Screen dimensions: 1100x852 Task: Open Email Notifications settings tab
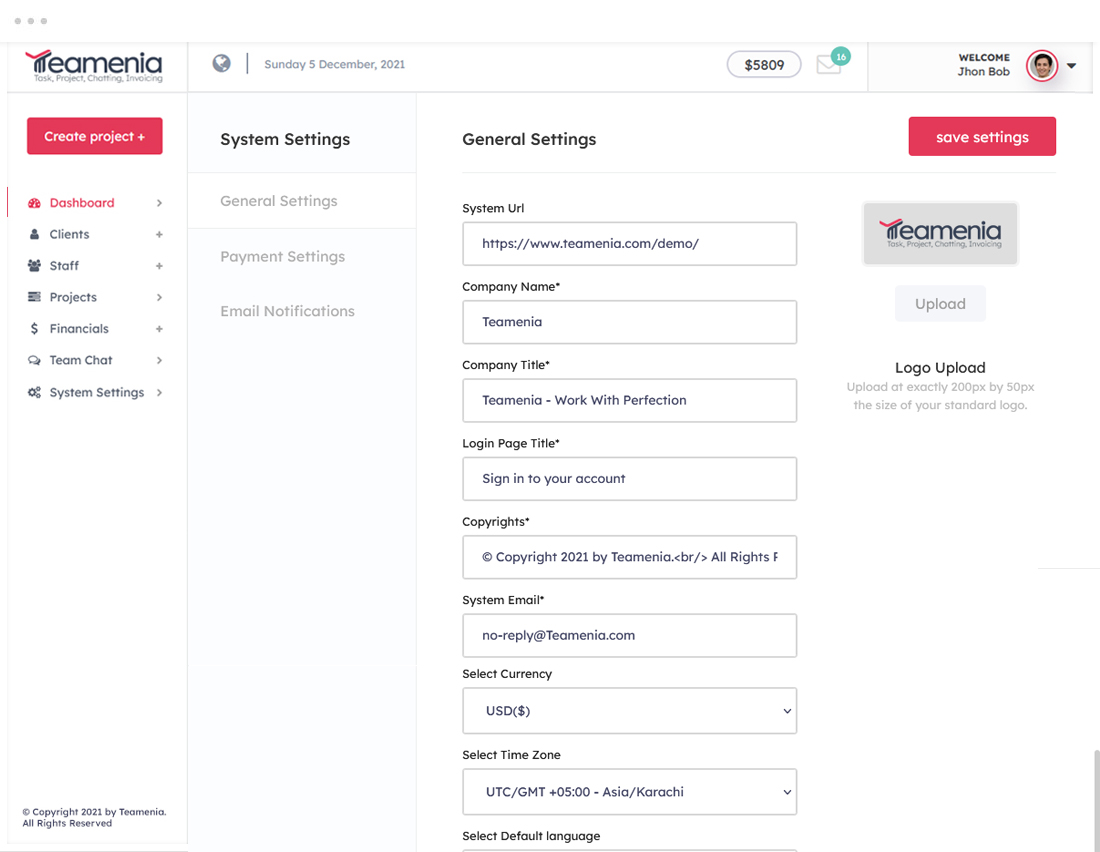[287, 311]
